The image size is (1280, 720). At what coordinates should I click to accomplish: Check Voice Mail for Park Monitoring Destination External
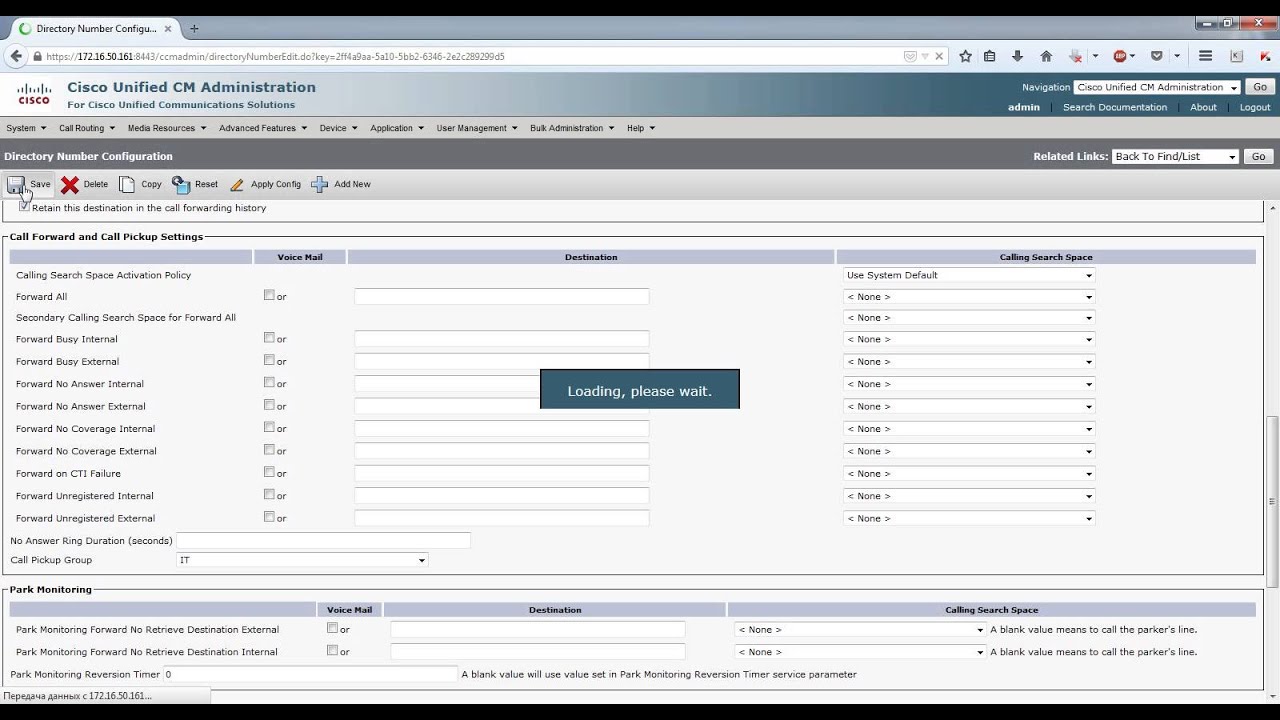pyautogui.click(x=333, y=628)
